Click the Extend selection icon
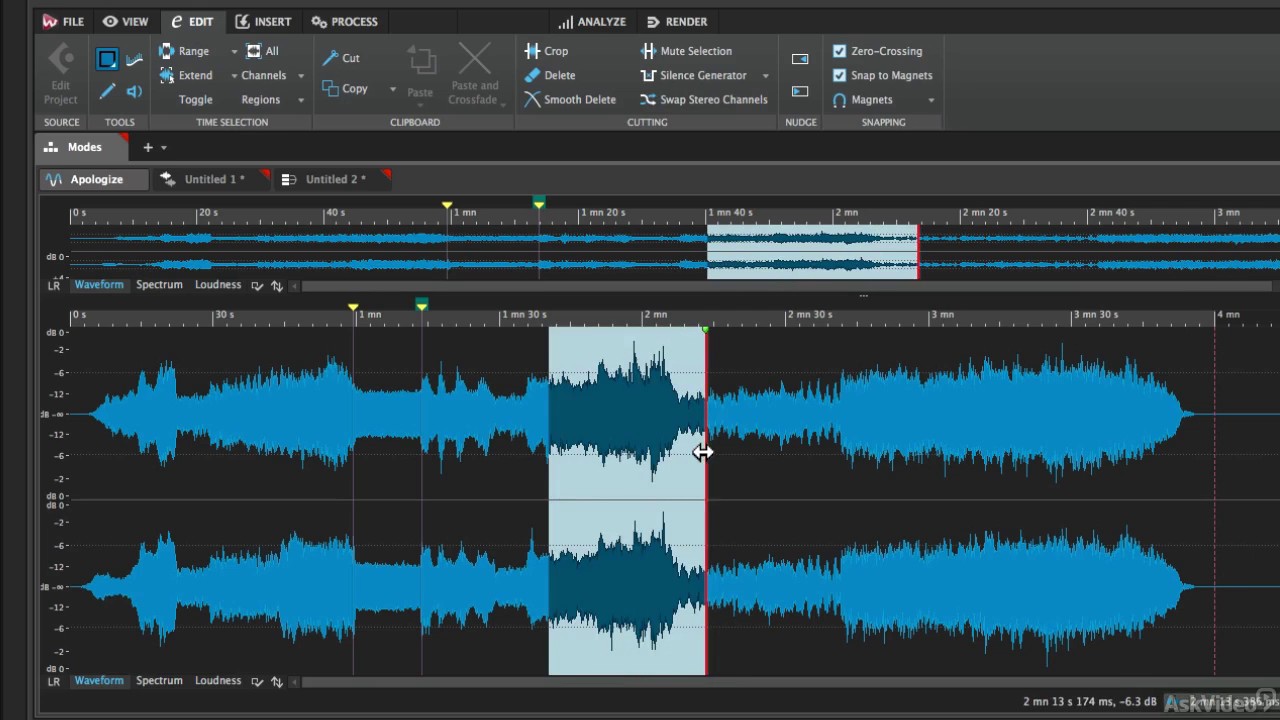The height and width of the screenshot is (720, 1280). pyautogui.click(x=166, y=75)
